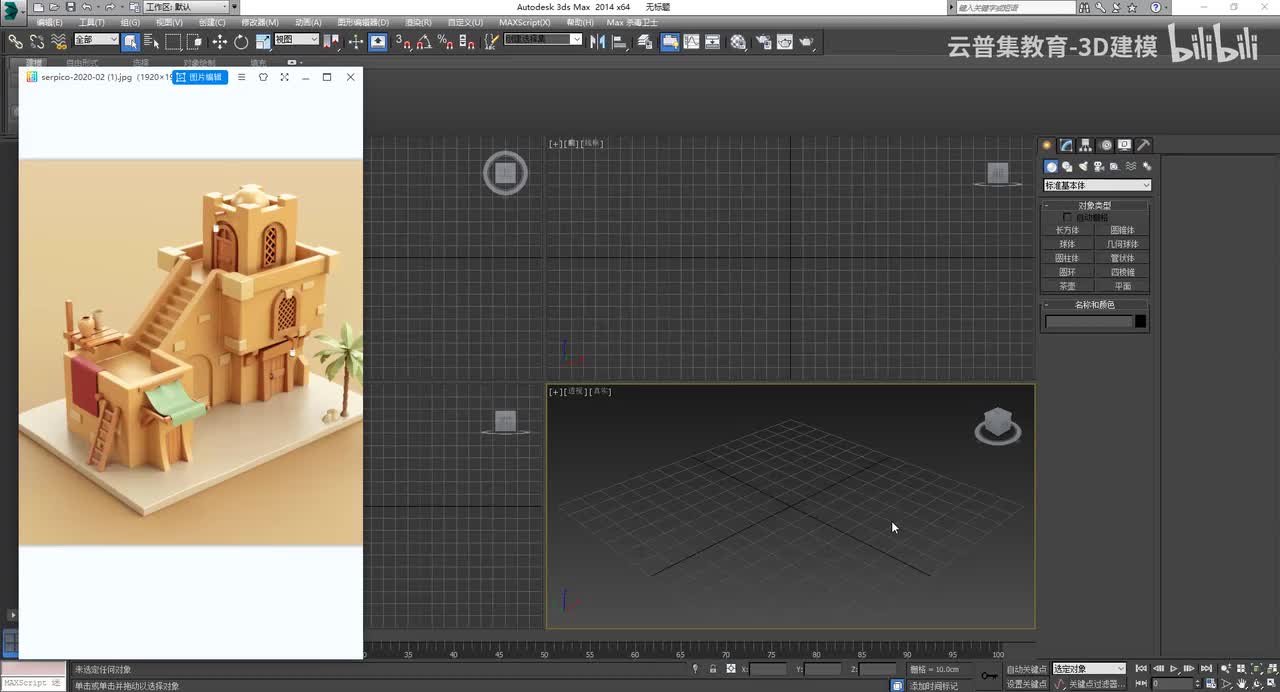This screenshot has height=692, width=1280.
Task: Open the Render Setup icon
Action: point(764,41)
